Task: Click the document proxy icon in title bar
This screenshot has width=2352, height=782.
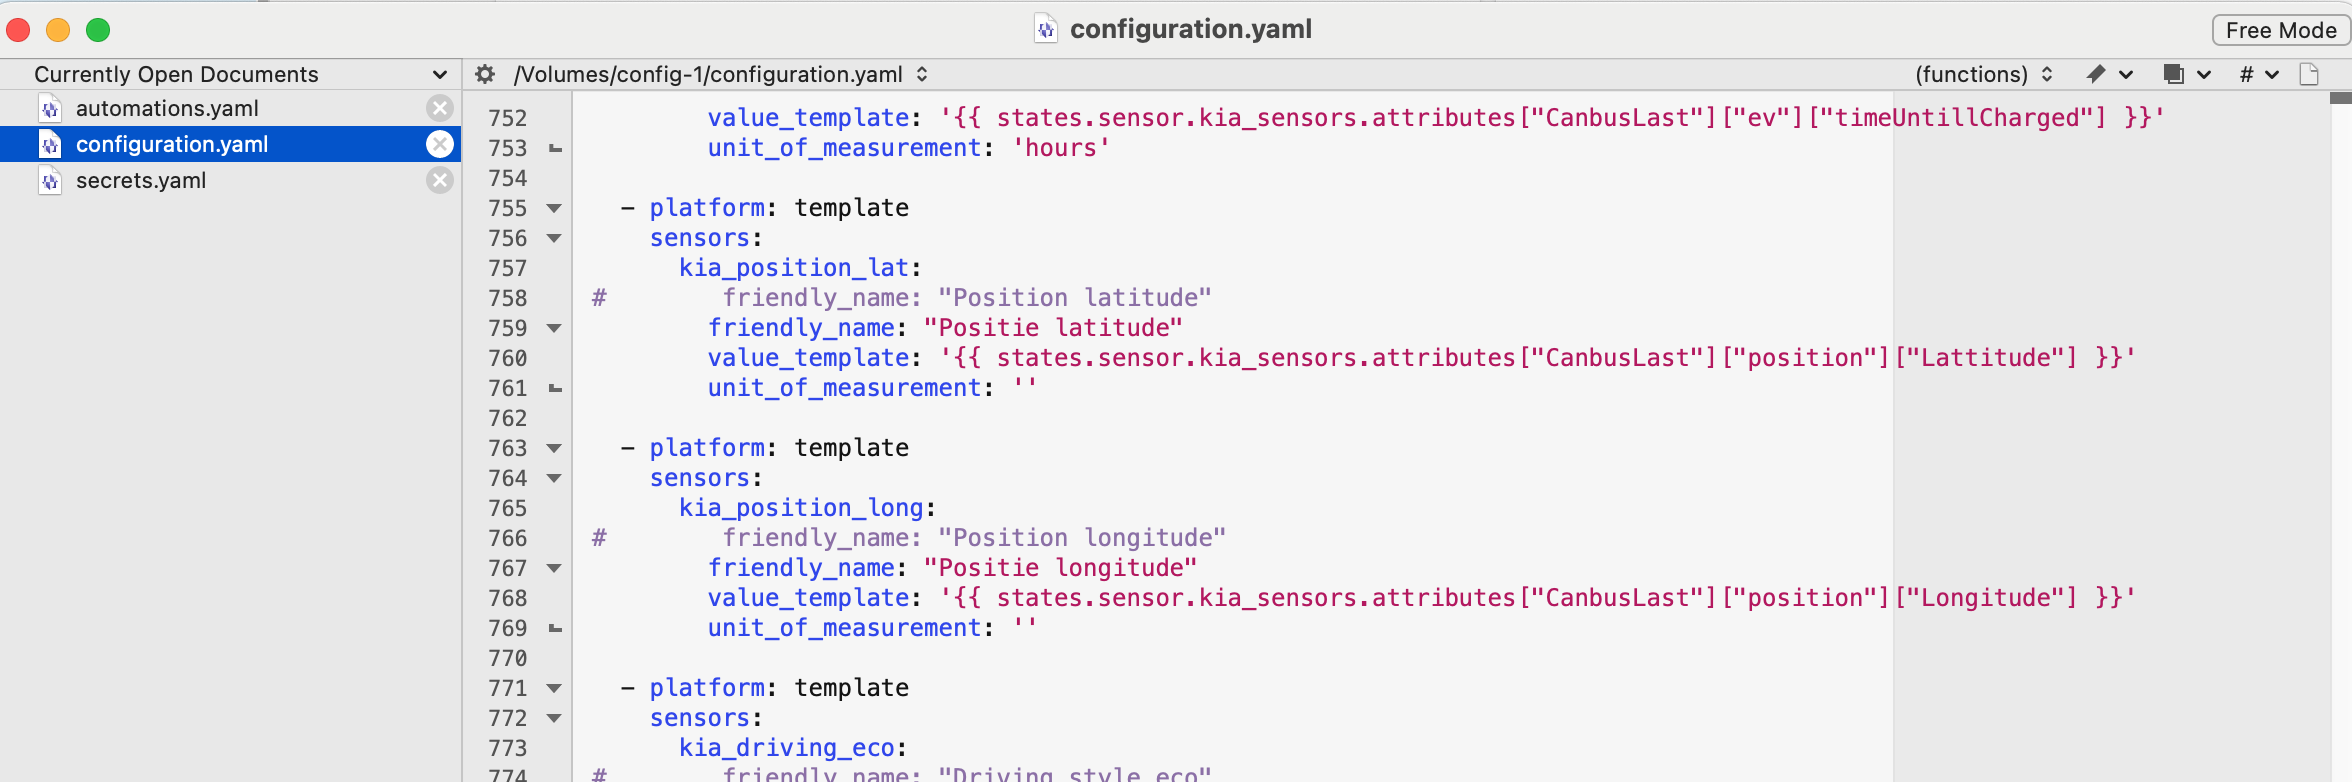Action: (1045, 29)
